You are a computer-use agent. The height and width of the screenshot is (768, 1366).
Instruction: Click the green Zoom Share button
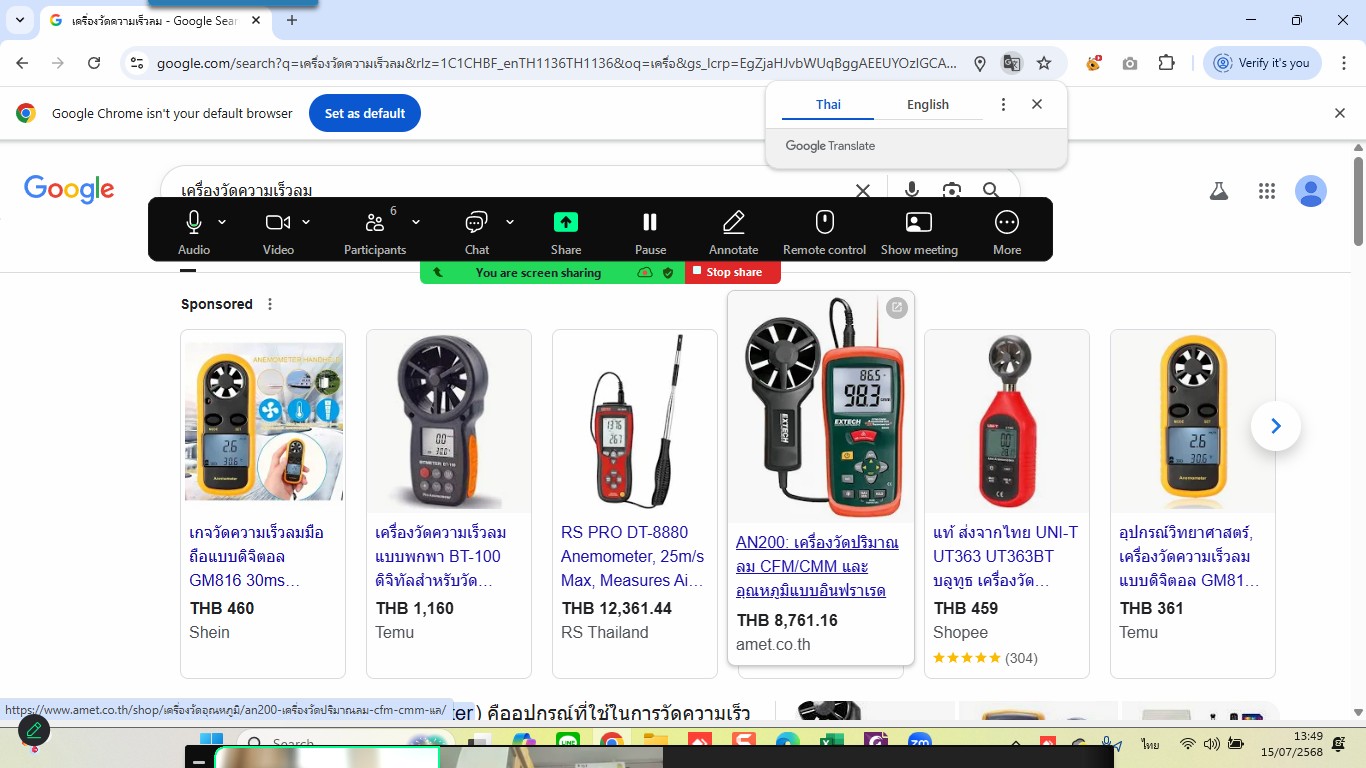click(x=566, y=232)
